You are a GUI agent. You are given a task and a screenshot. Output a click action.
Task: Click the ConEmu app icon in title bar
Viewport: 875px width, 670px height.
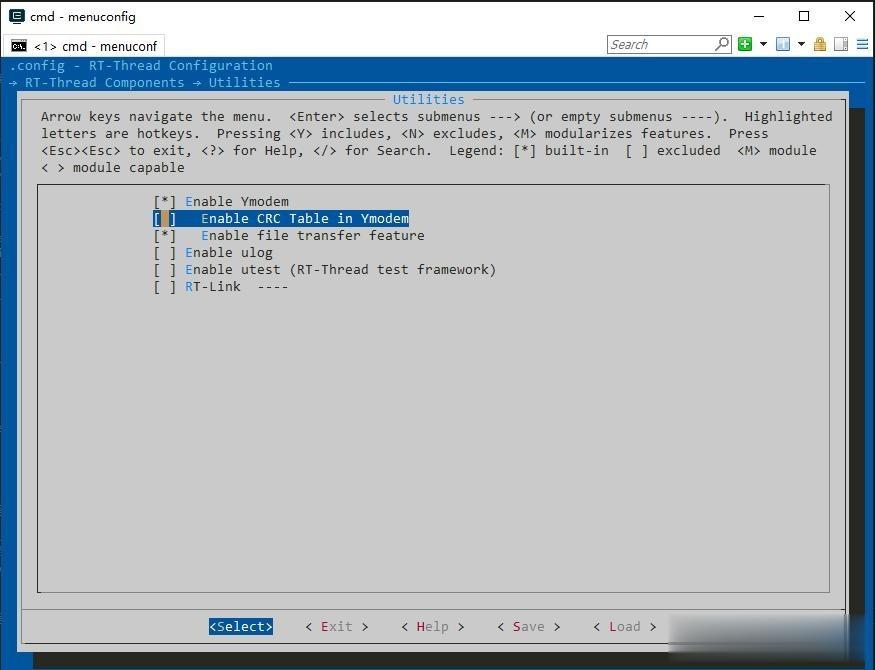tap(17, 16)
